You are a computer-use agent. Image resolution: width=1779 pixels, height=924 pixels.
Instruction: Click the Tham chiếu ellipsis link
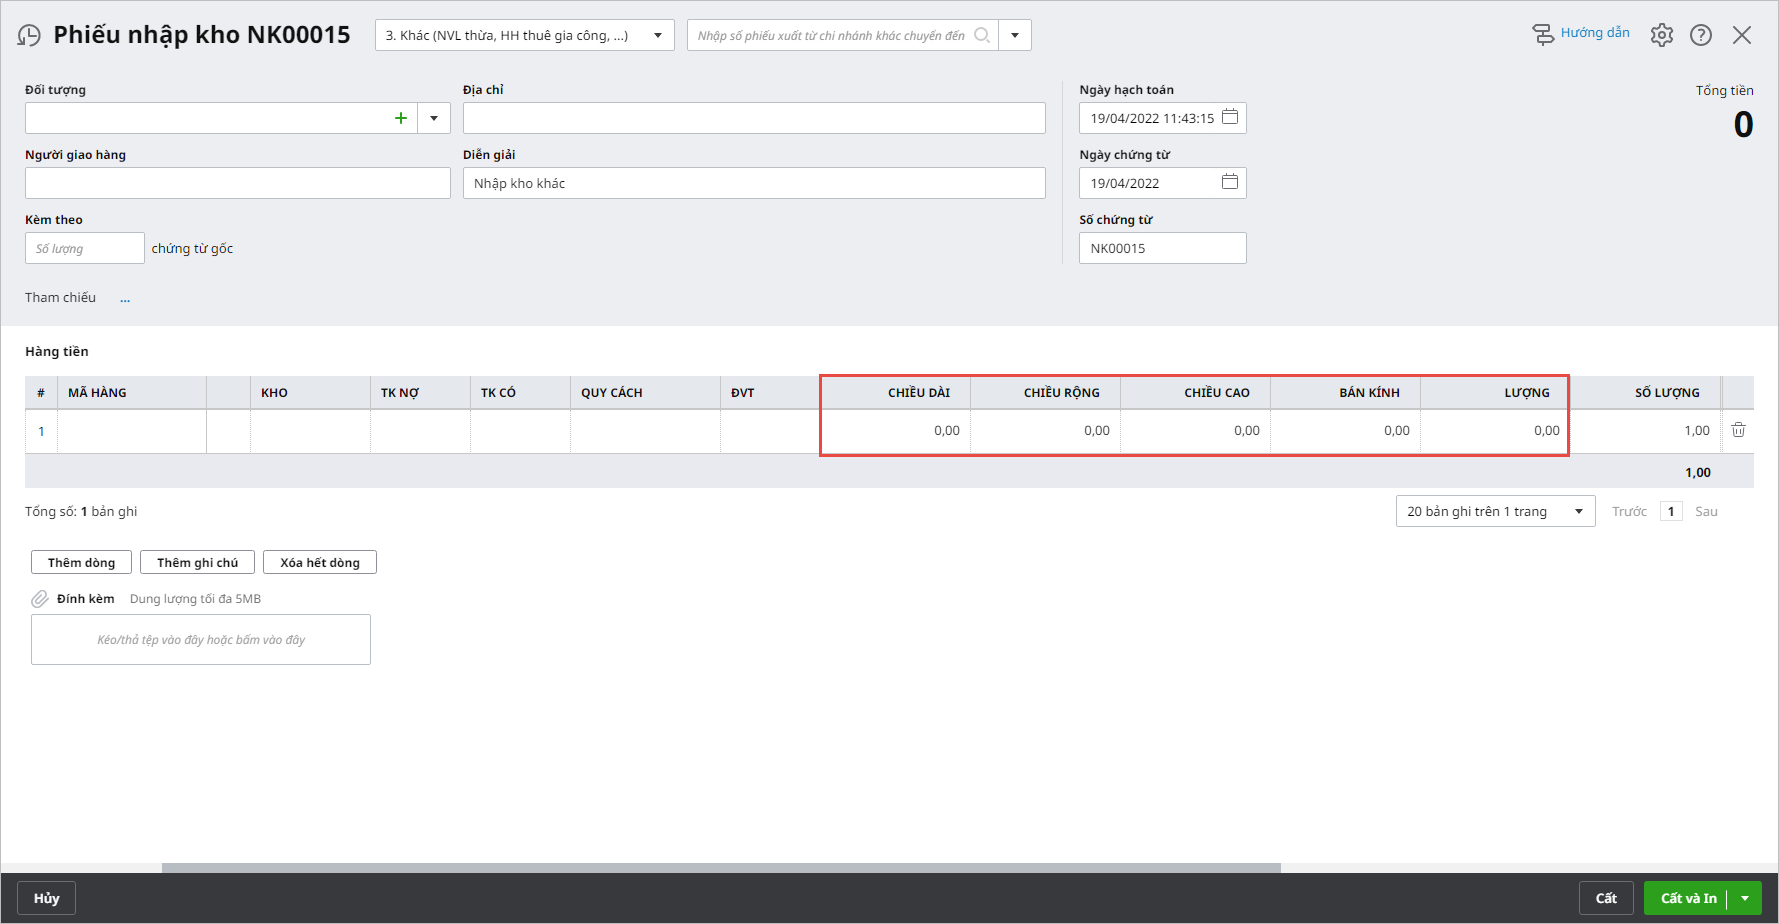(x=125, y=298)
